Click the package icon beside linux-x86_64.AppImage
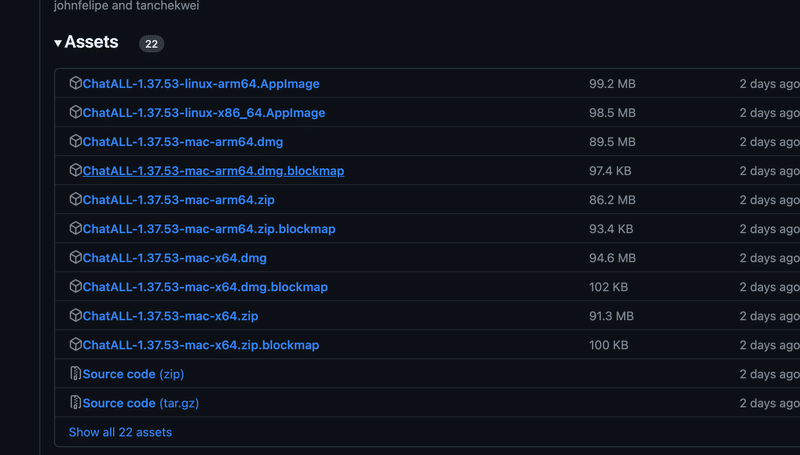 tap(75, 113)
